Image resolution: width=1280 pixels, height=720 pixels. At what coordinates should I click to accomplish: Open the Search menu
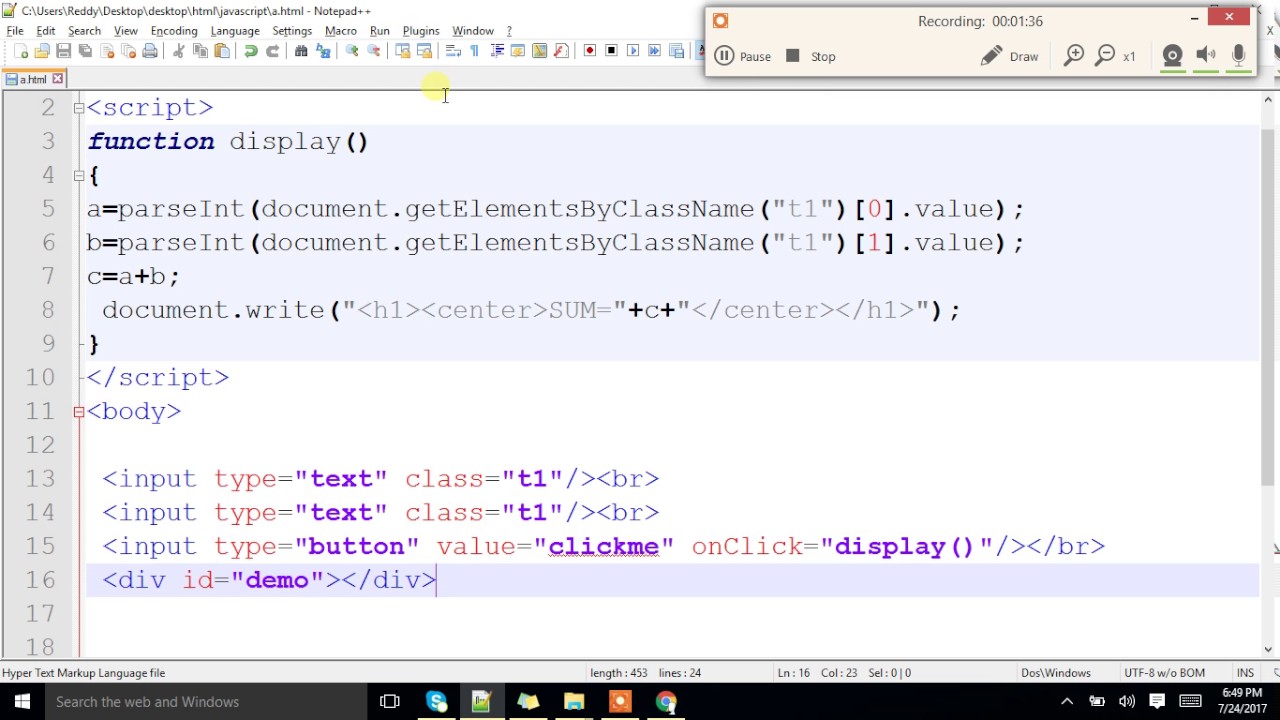pyautogui.click(x=84, y=31)
